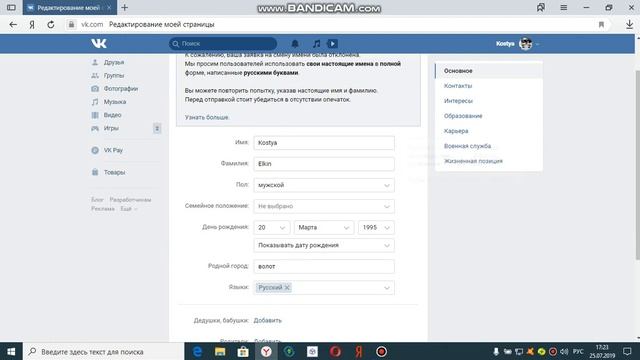
Task: Open the Разработчикам footer link
Action: coord(130,200)
